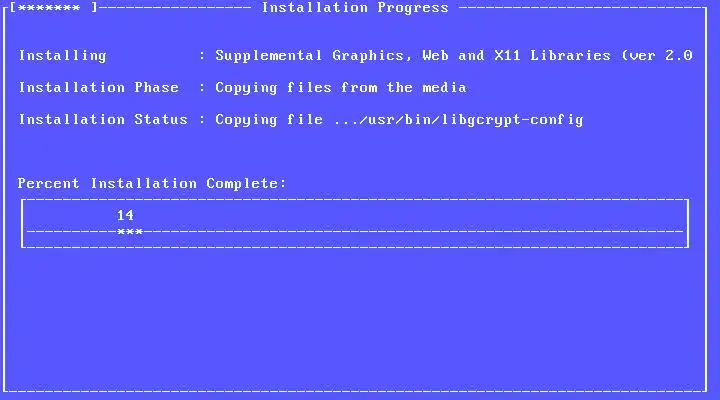
Task: Click the closing bracket of the top-left indicator
Action: [94, 8]
